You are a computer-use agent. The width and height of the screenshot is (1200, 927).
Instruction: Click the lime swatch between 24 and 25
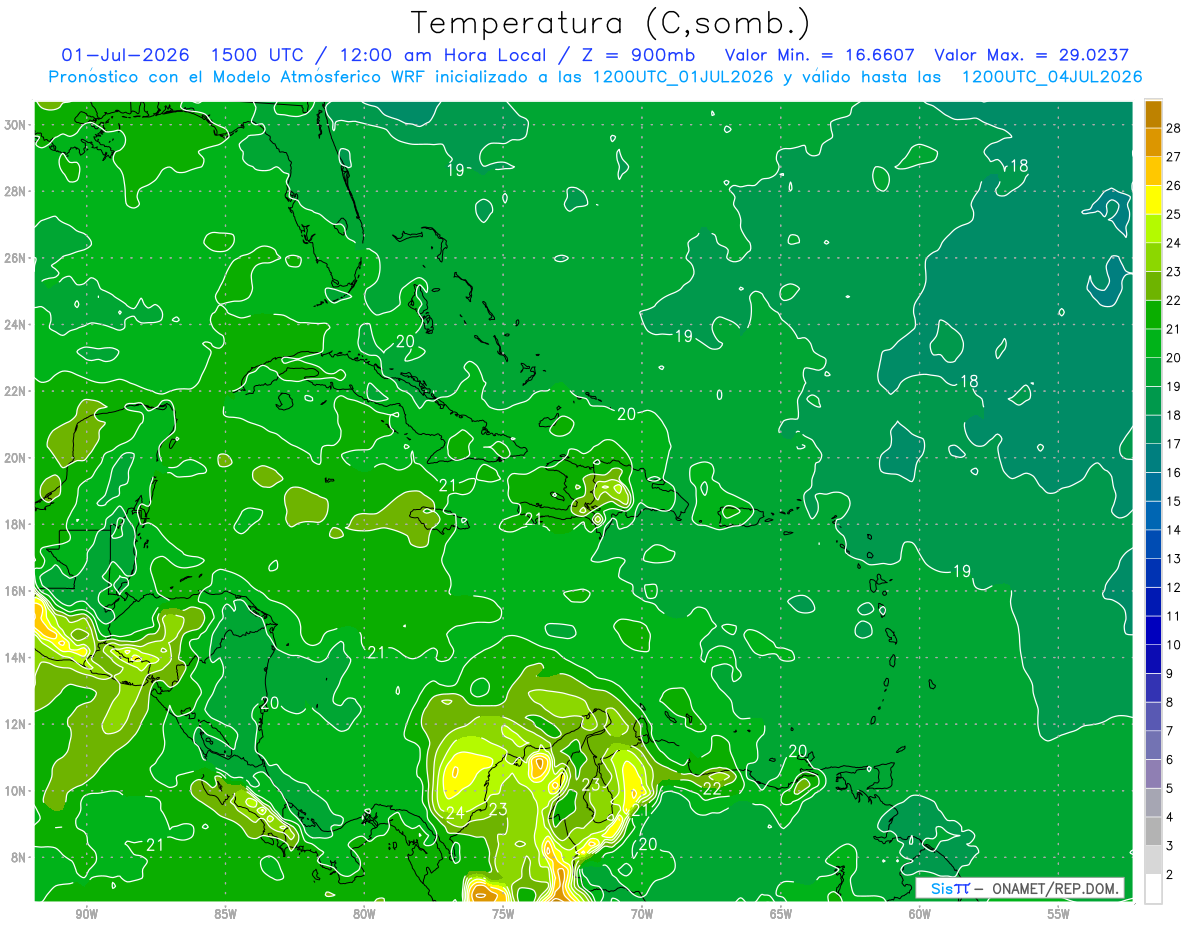[x=1153, y=229]
